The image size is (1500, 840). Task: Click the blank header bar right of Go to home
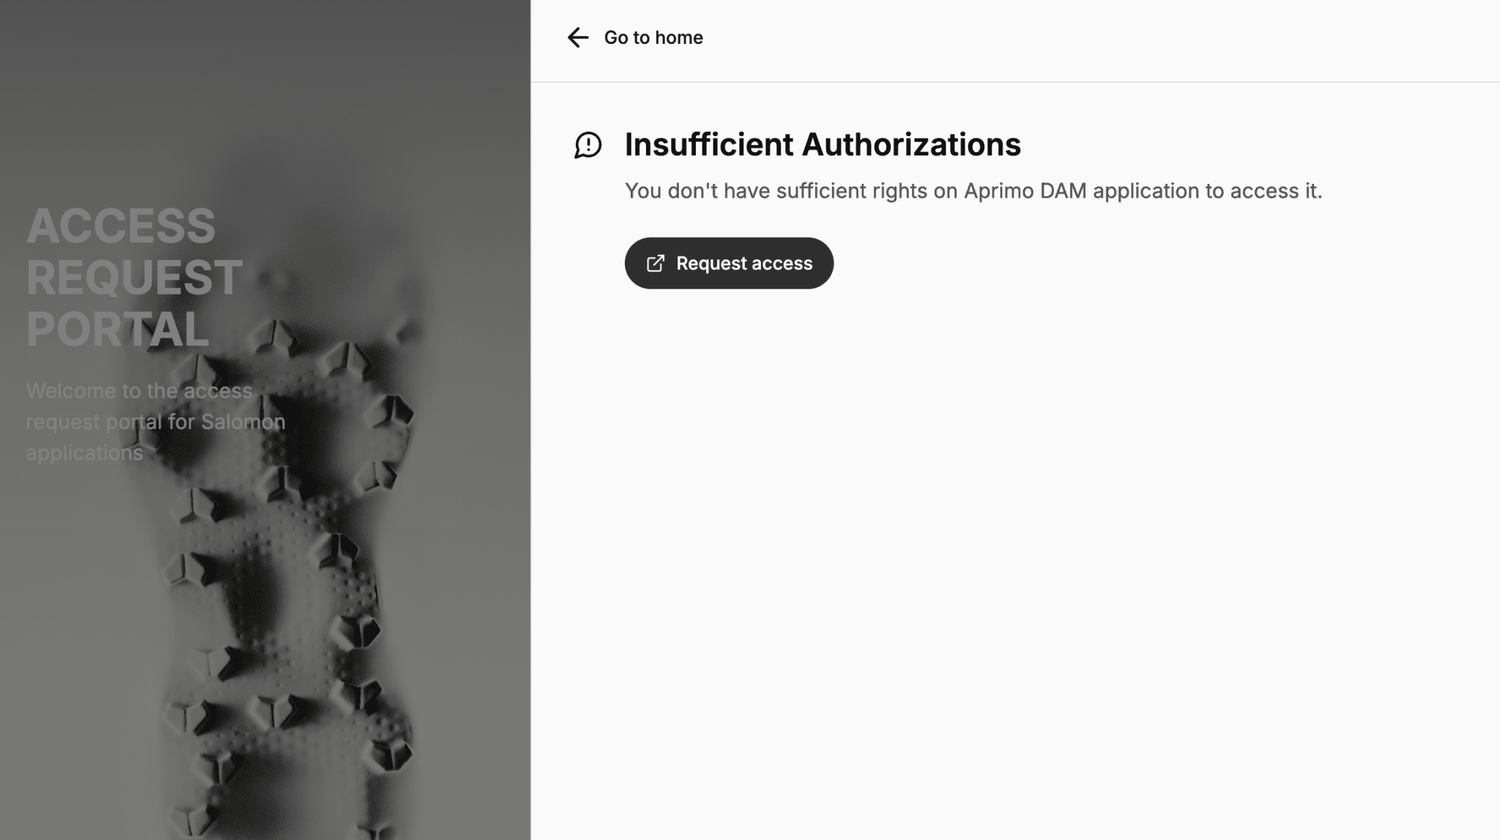coord(1100,40)
